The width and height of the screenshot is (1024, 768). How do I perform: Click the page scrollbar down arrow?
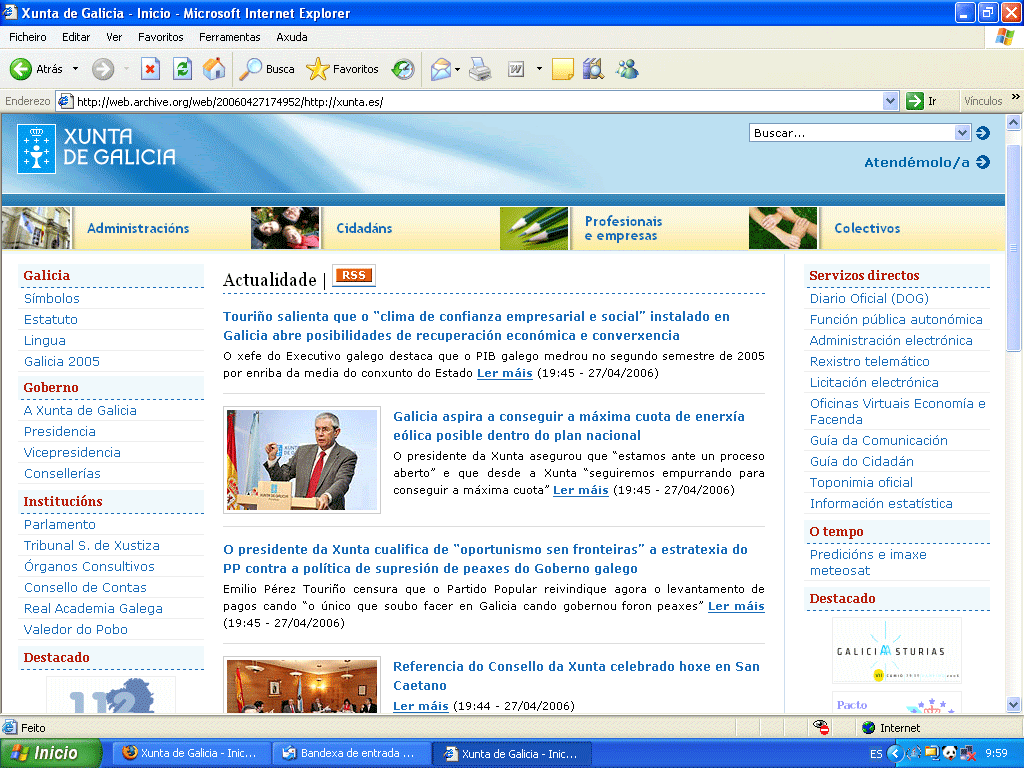[1013, 704]
